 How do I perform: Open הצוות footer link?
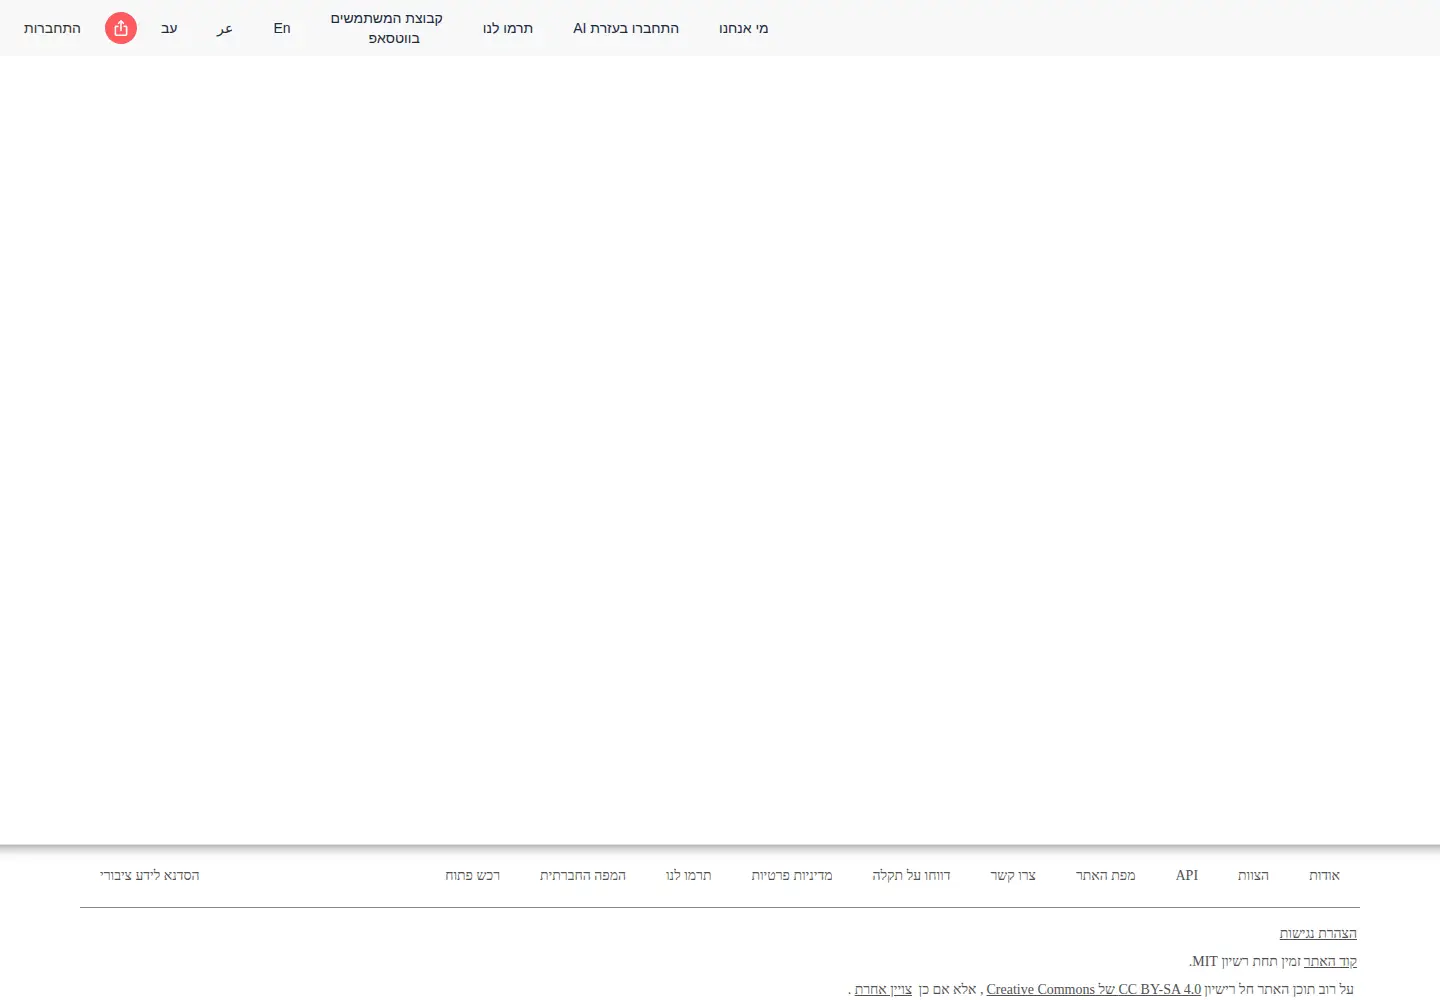tap(1253, 875)
